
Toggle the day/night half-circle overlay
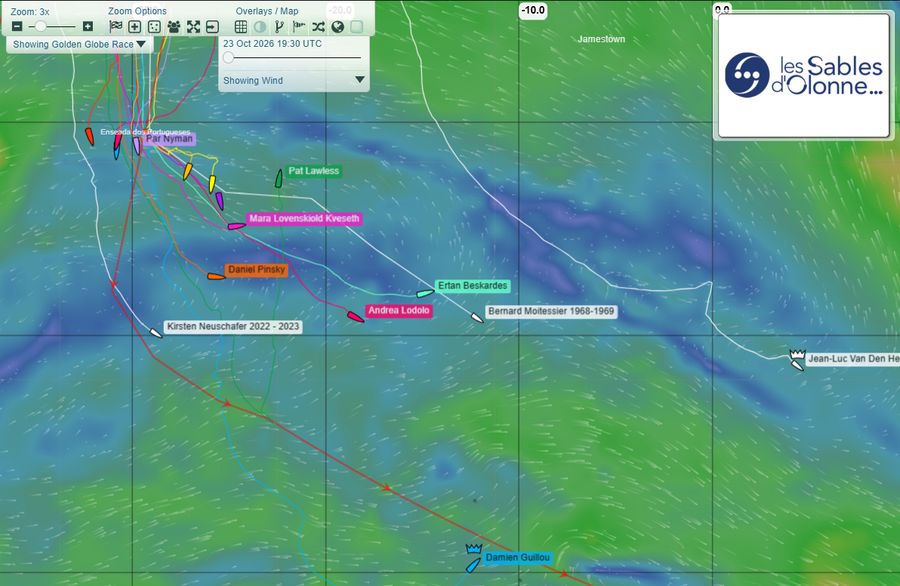[260, 26]
